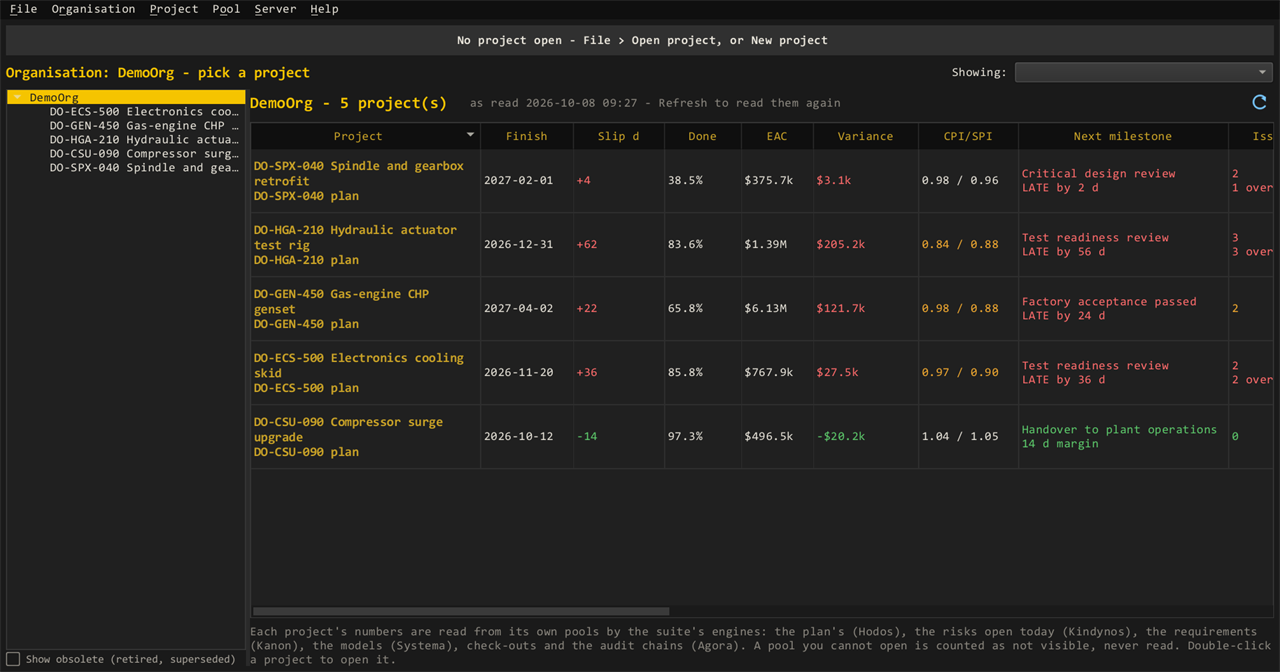
Task: Sort by Next milestone column header
Action: coord(1122,136)
